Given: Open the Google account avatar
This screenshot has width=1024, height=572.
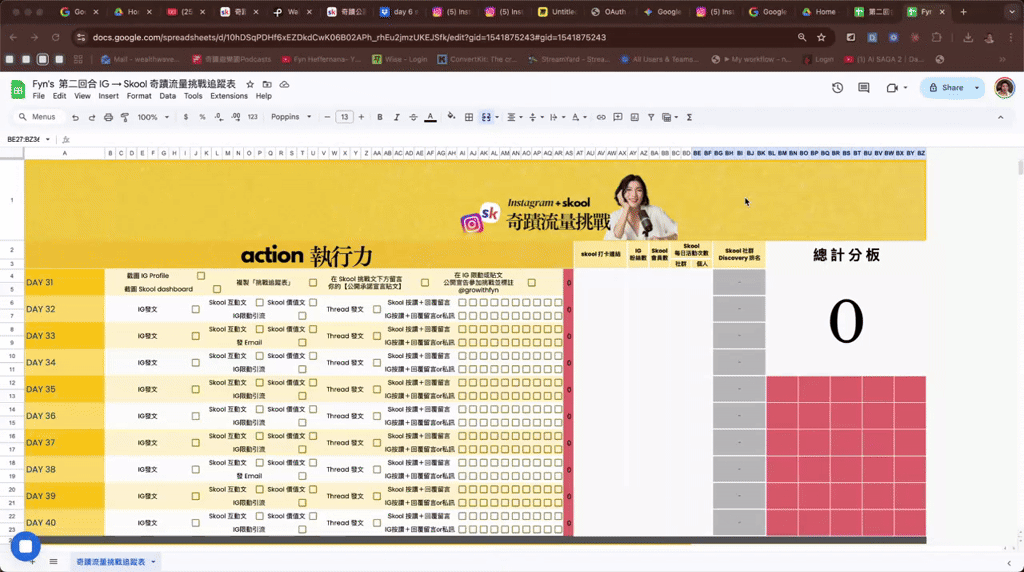Looking at the screenshot, I should click(x=1004, y=87).
